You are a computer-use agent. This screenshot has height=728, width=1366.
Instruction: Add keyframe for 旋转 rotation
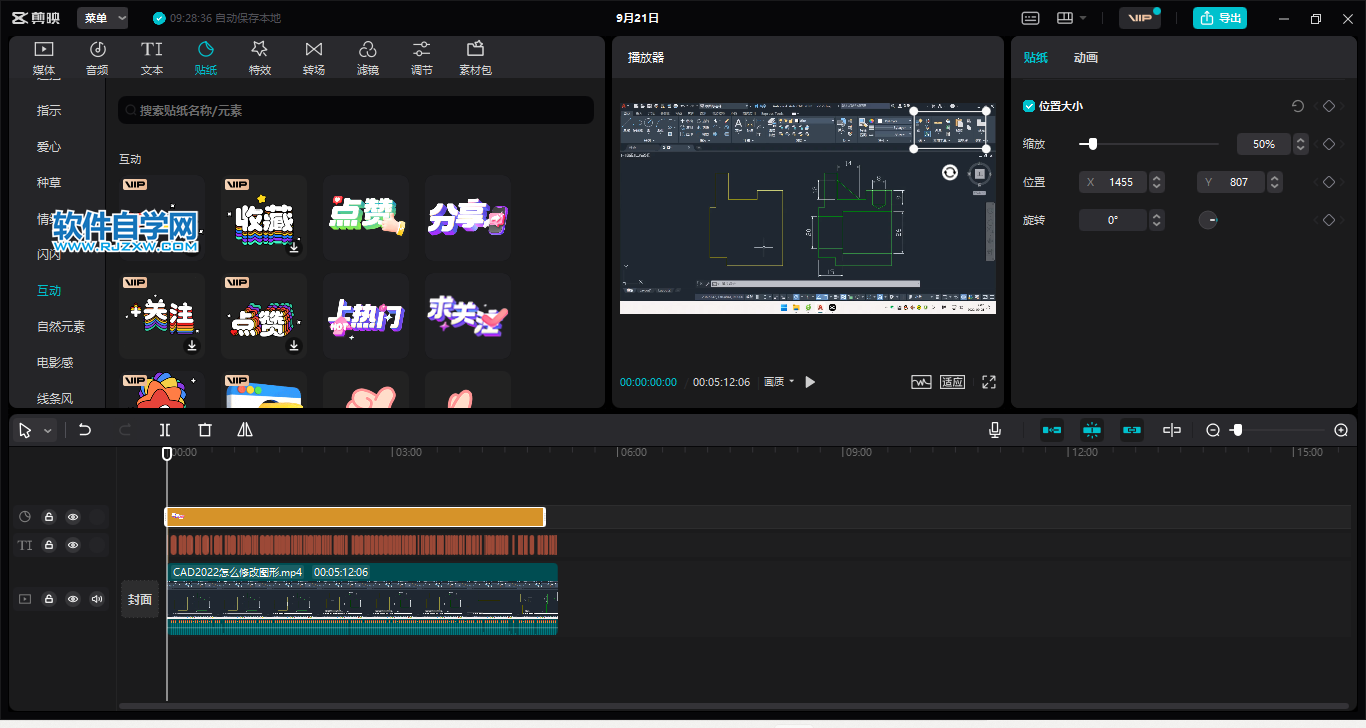point(1329,220)
